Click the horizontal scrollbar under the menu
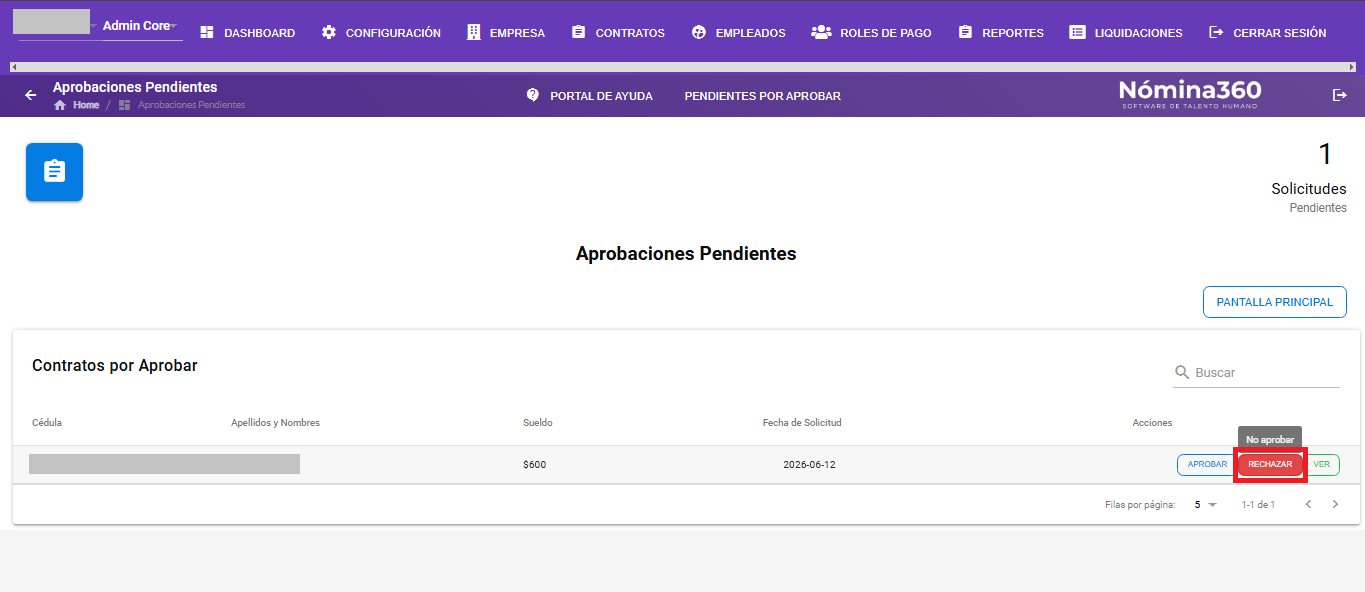Screen dimensions: 1365x592 coord(682,67)
